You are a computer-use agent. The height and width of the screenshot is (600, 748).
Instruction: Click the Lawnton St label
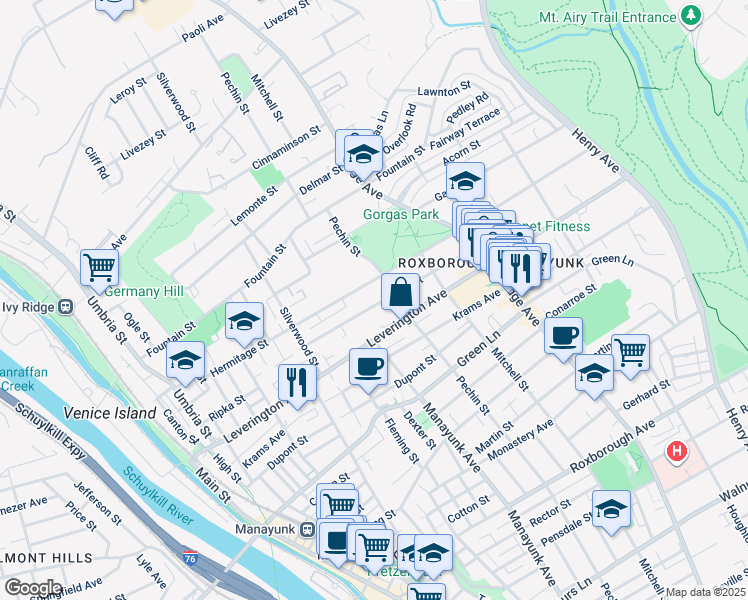coord(444,89)
